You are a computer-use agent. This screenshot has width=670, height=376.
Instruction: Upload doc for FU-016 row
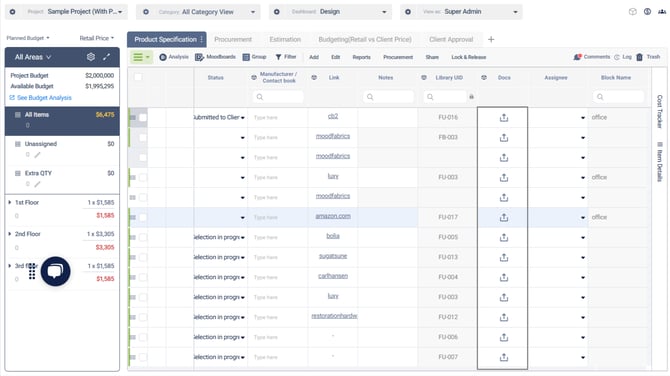(504, 118)
